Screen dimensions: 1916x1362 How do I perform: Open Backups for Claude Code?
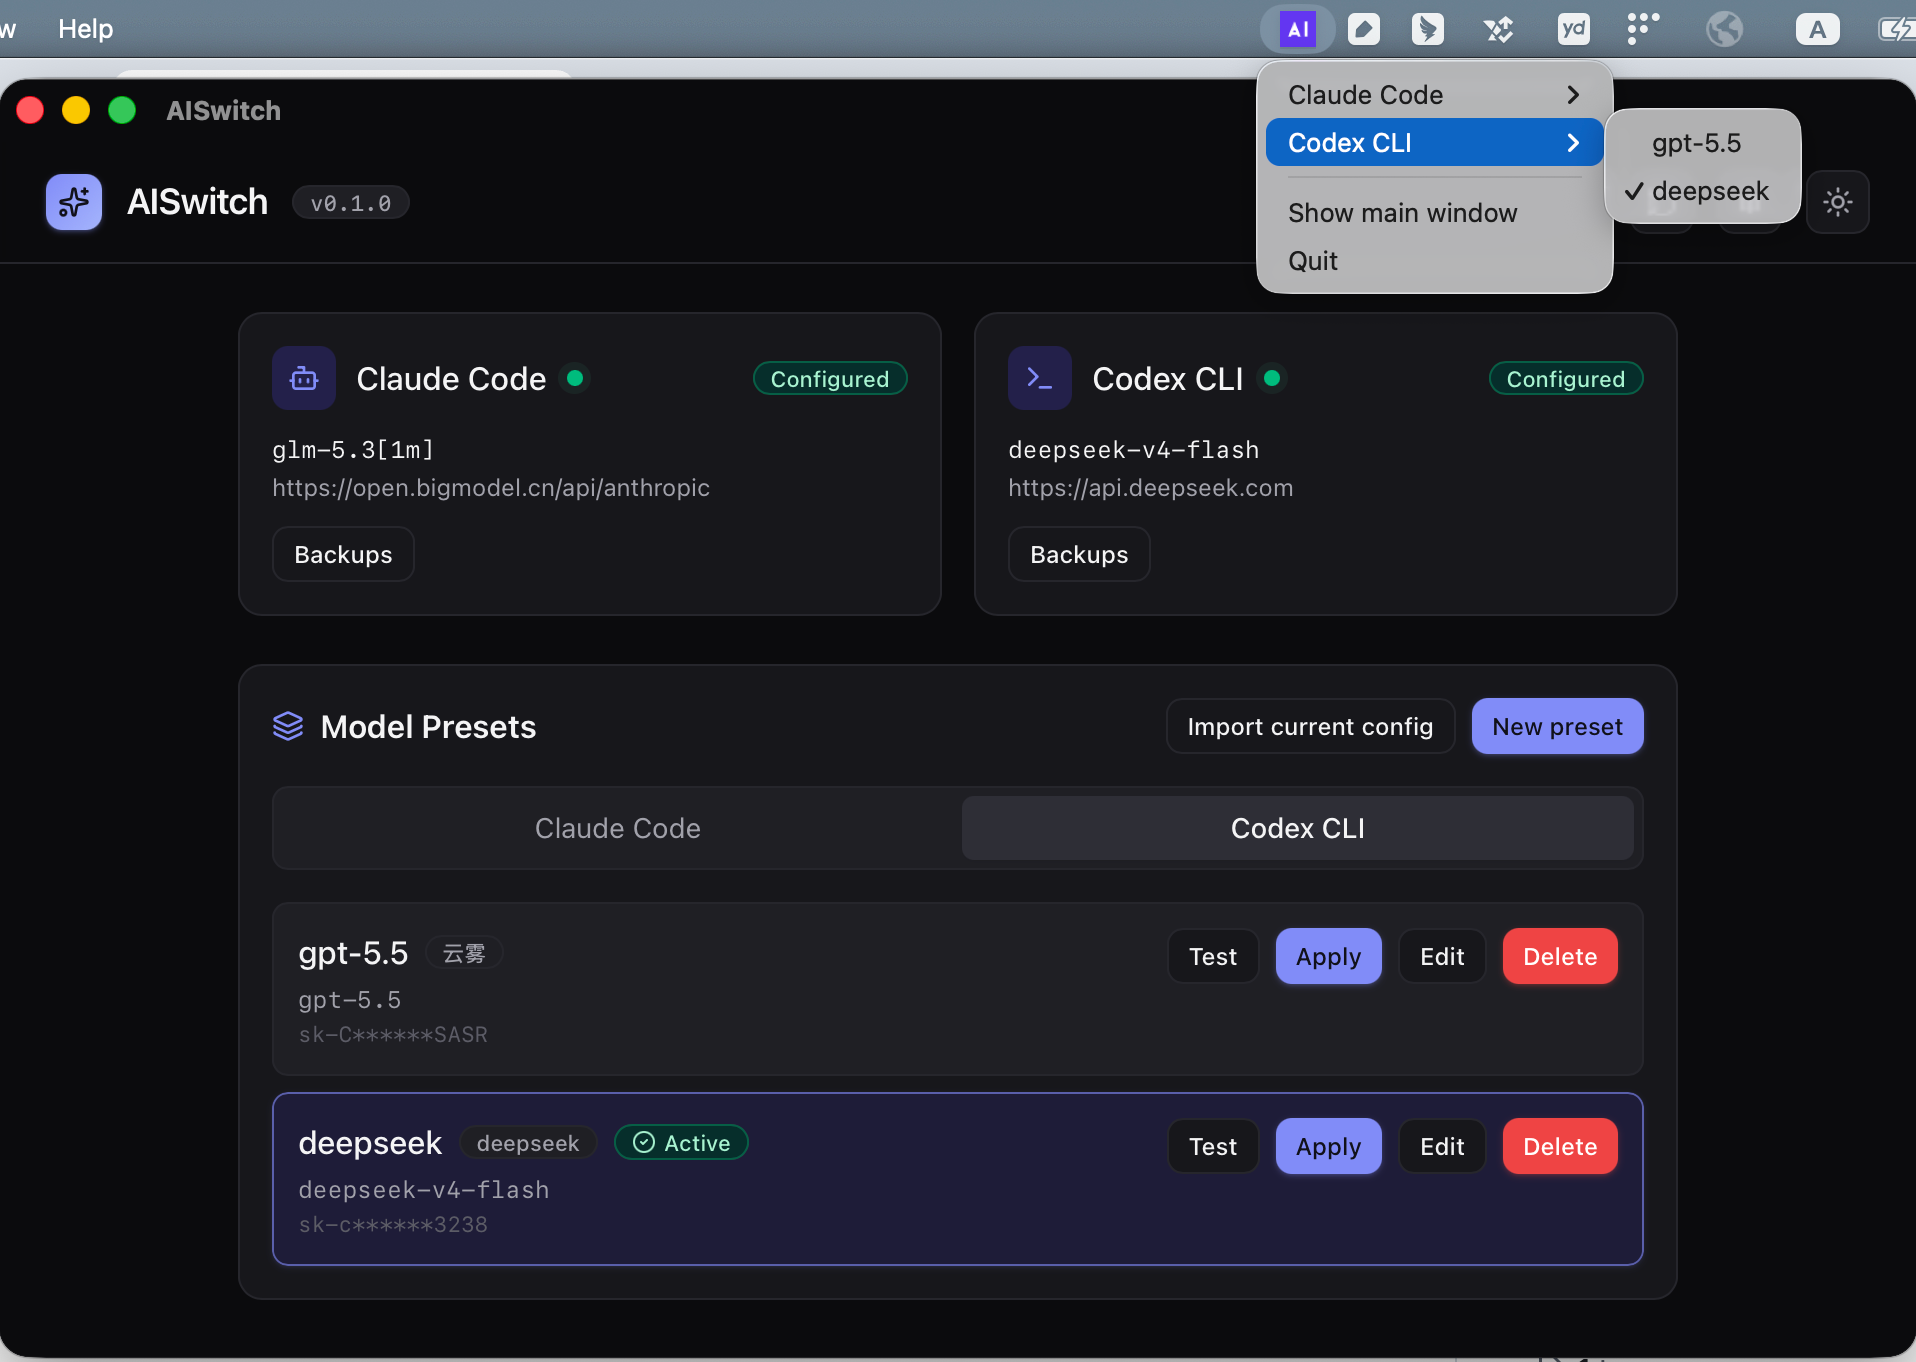[343, 554]
